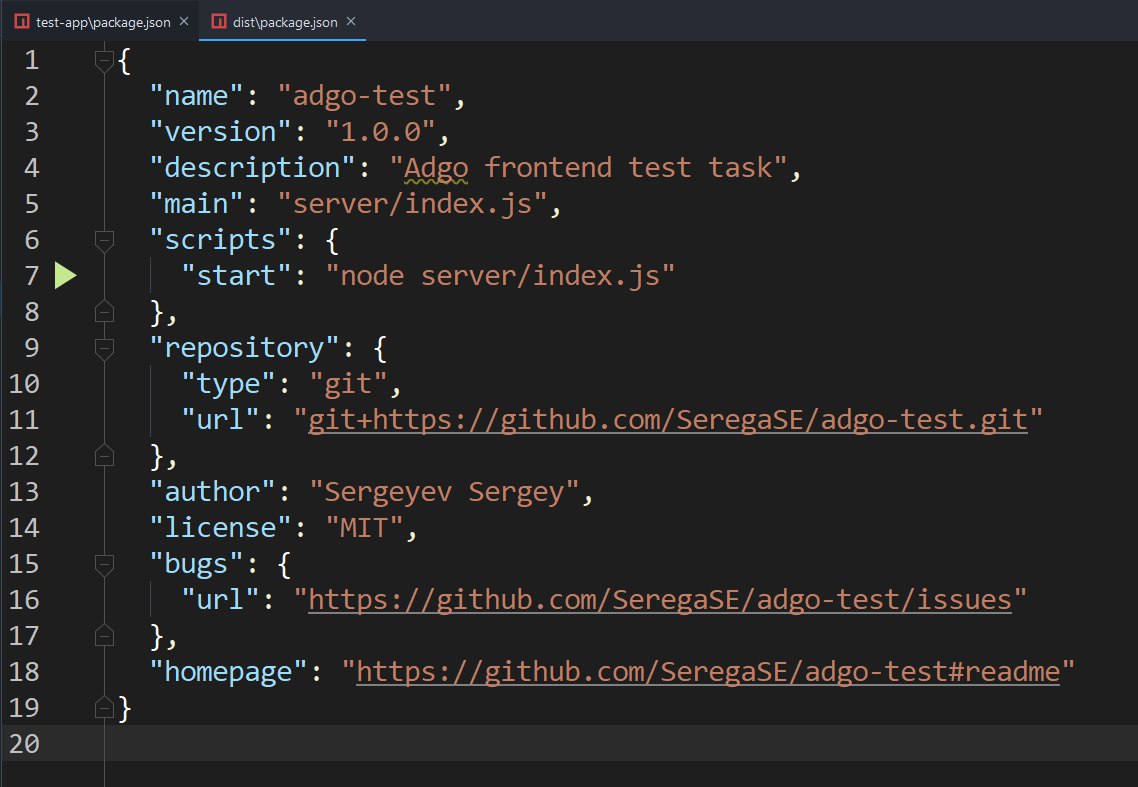Viewport: 1138px width, 787px height.
Task: Fold the "scripts" block on line 6
Action: pos(104,241)
